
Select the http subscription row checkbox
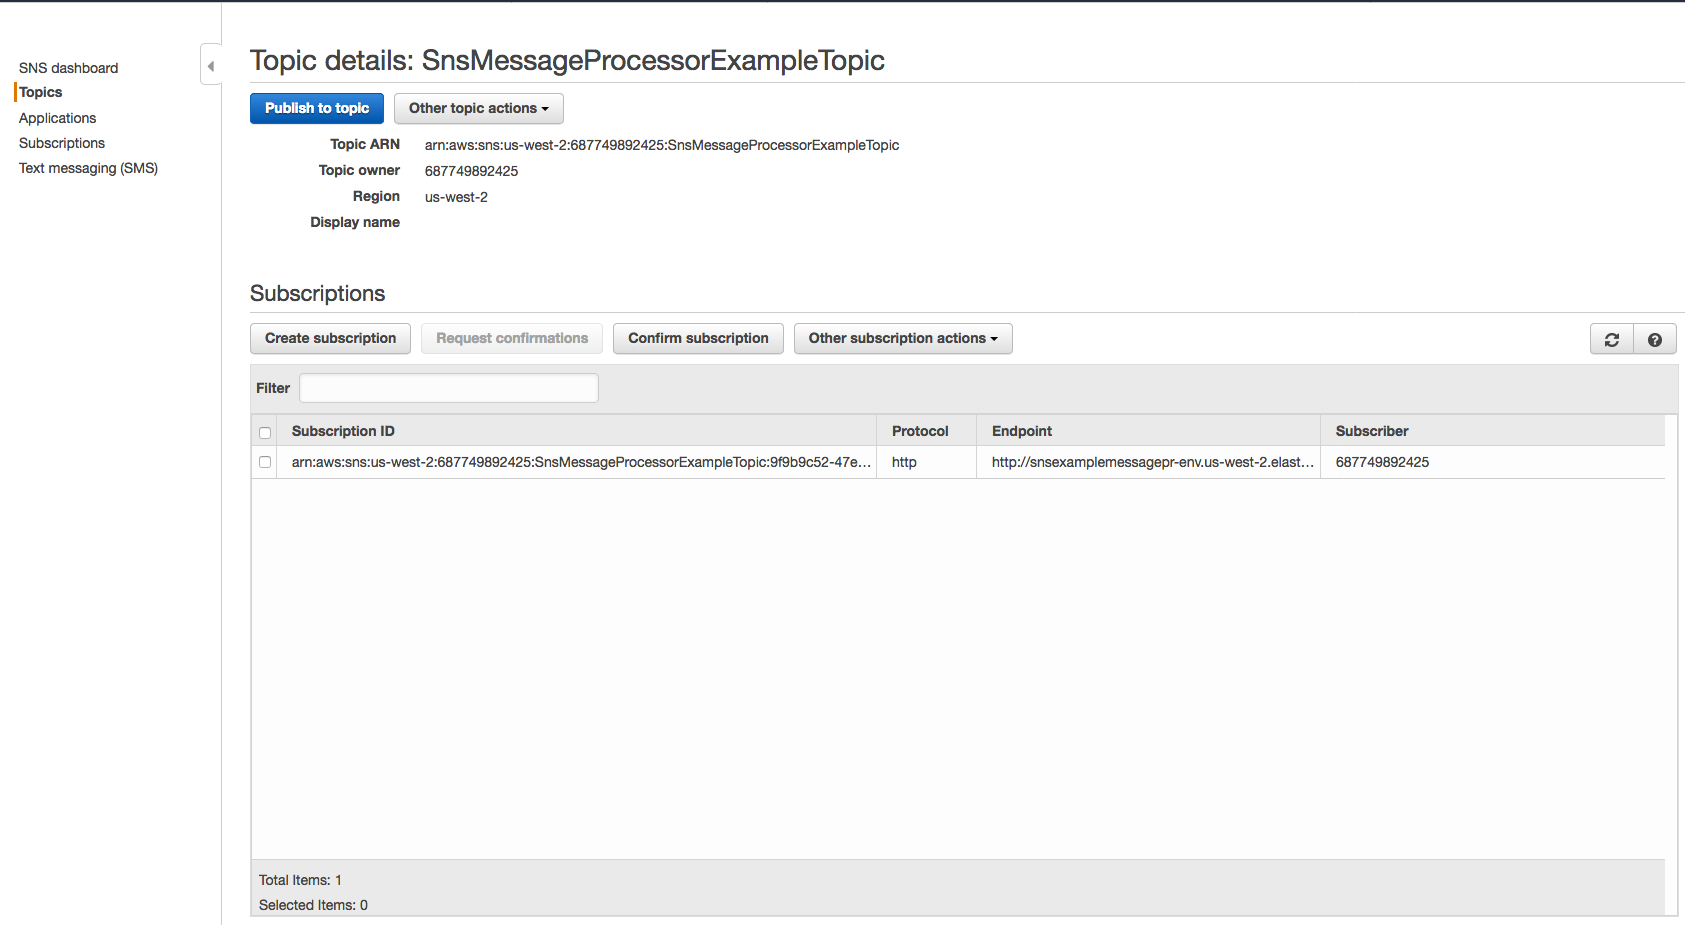click(265, 462)
